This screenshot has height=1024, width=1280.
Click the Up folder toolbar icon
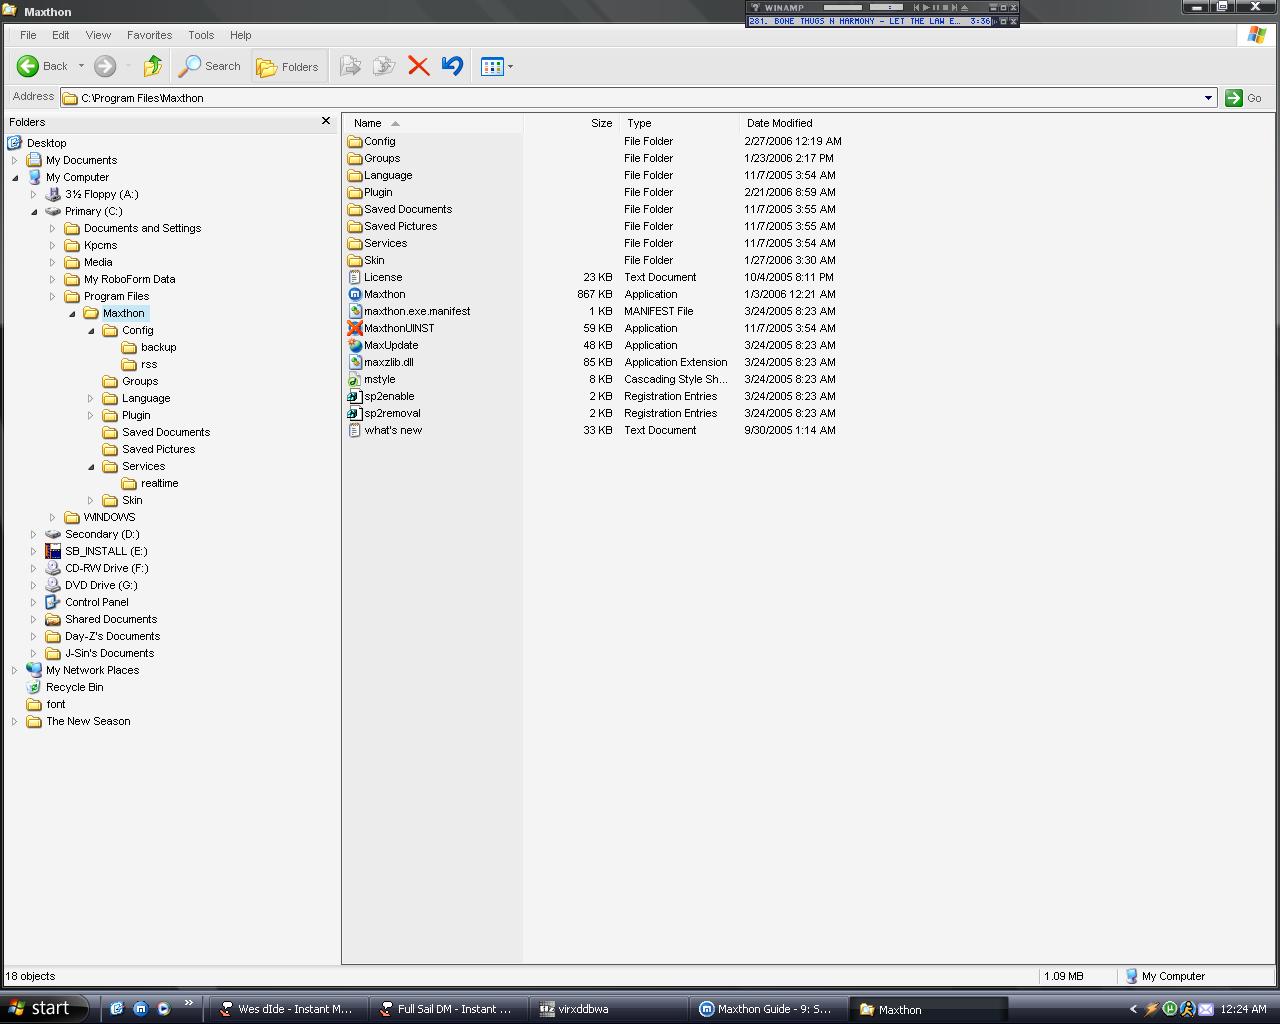152,67
